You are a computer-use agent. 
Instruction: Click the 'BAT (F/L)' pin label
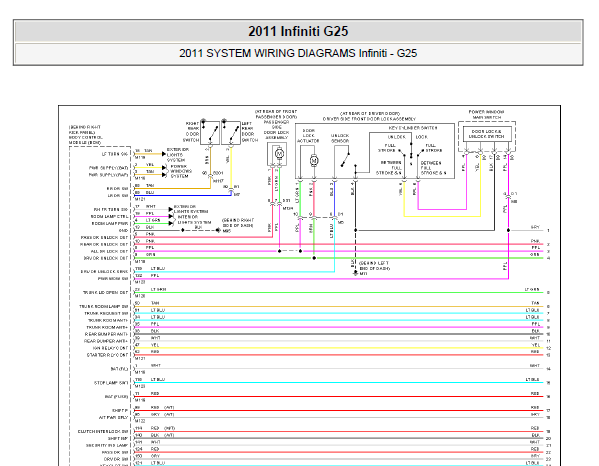[119, 369]
